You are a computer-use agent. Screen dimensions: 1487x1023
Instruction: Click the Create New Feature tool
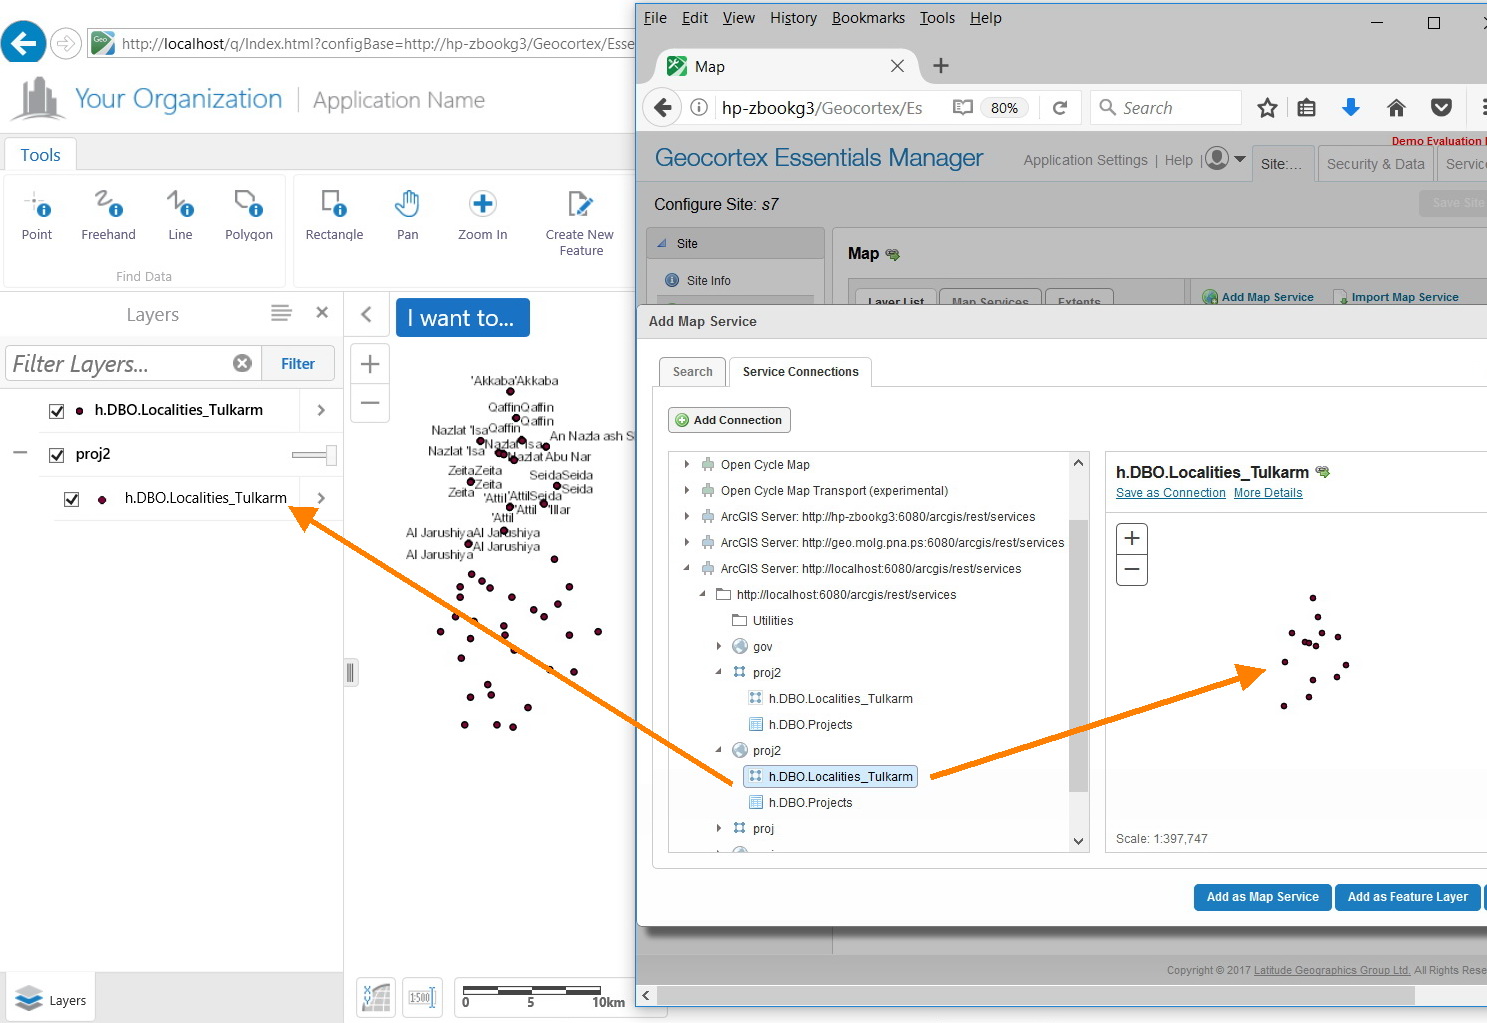click(580, 223)
